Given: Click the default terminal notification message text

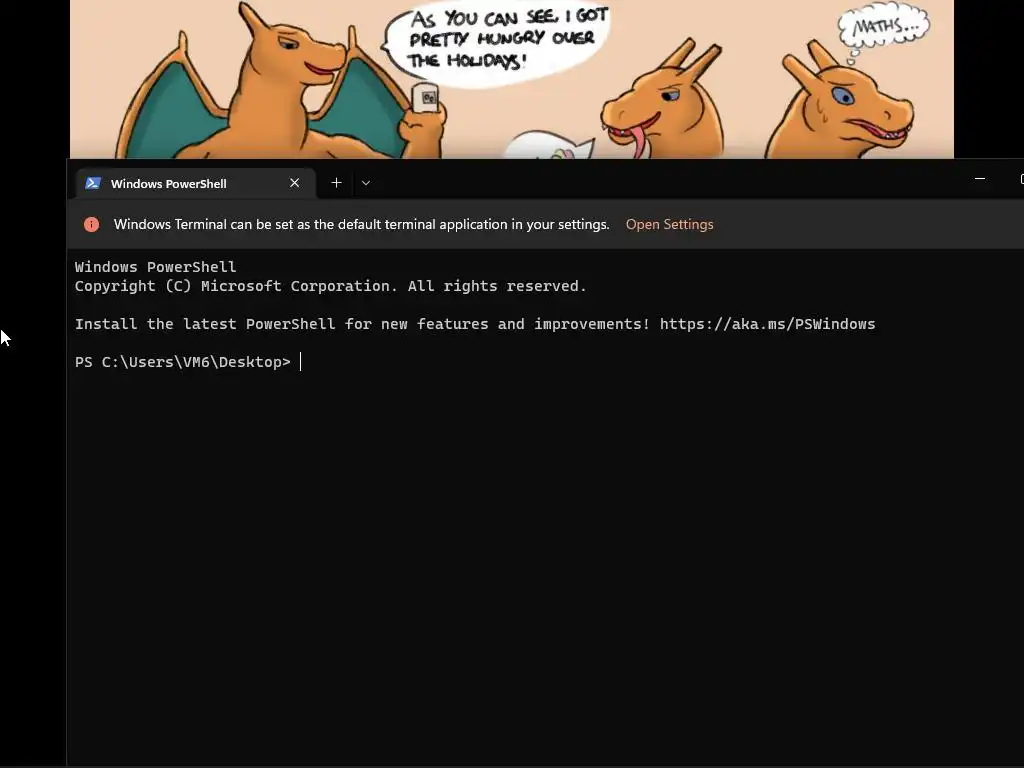Looking at the screenshot, I should [361, 224].
